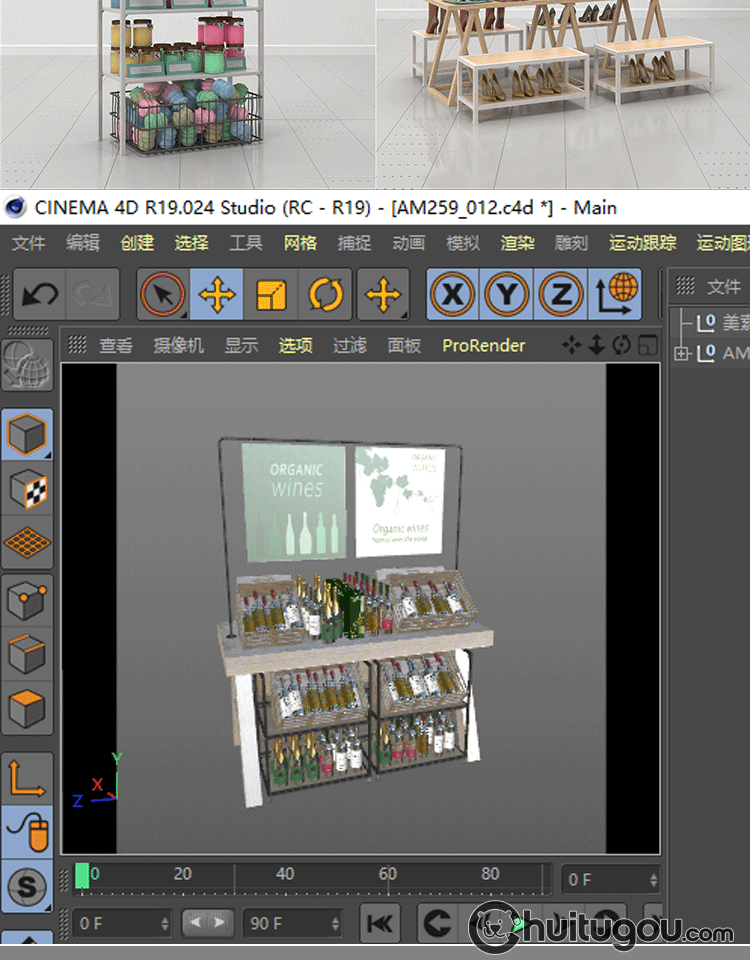Switch to Texture mode in left sidebar
Viewport: 750px width, 960px height.
27,490
